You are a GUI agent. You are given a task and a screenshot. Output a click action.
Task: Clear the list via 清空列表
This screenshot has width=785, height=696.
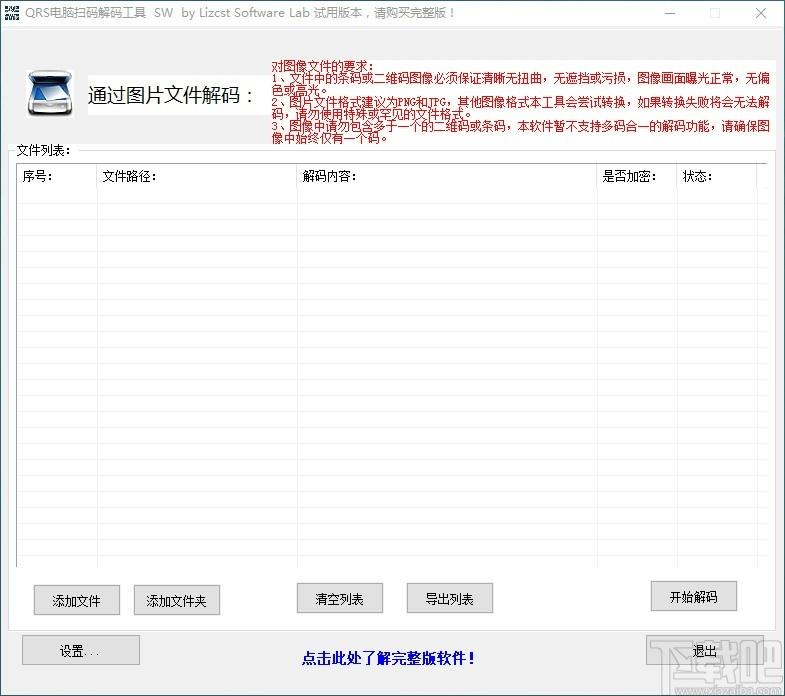[339, 598]
